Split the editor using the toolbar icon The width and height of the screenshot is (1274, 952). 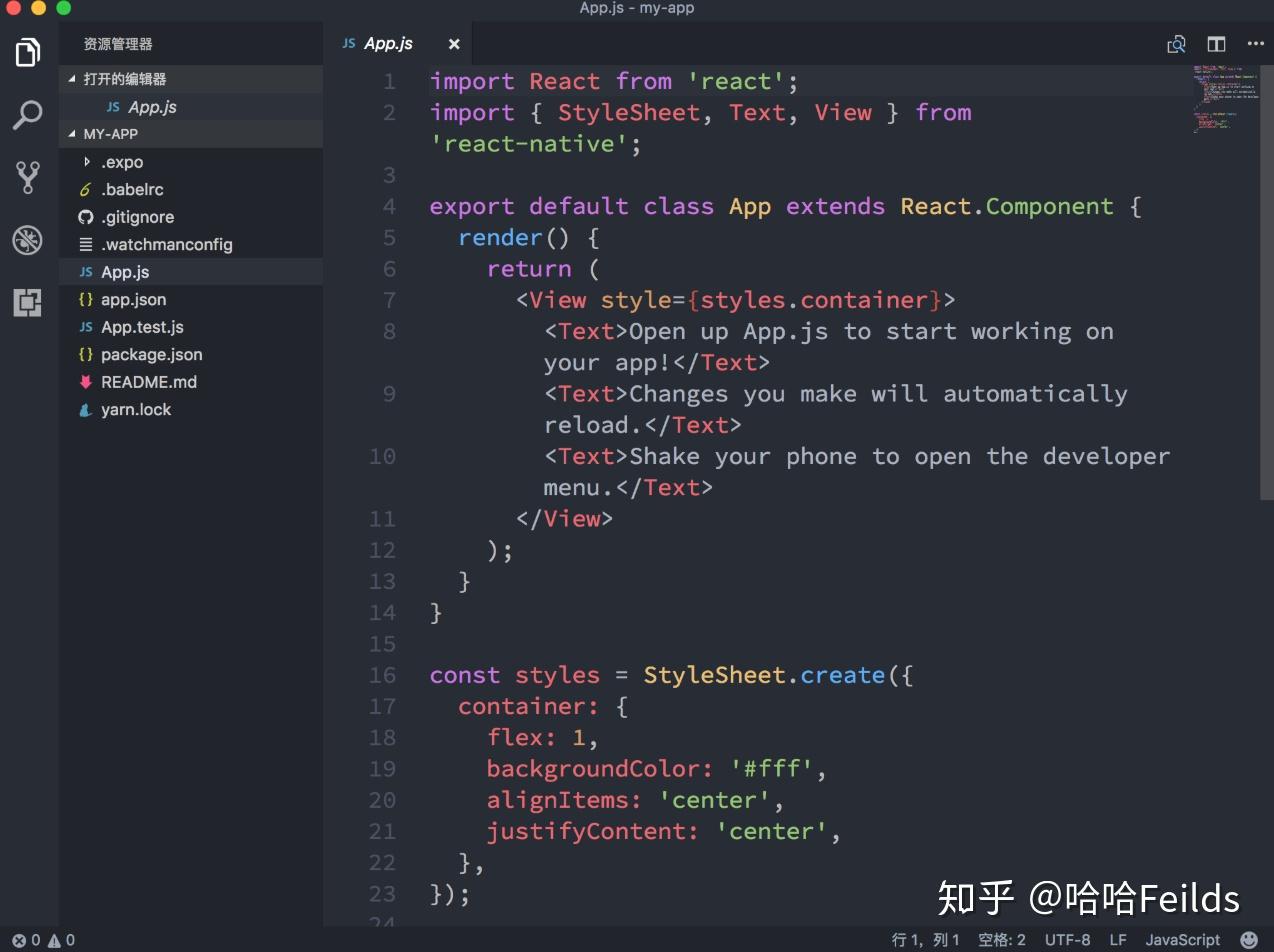click(1216, 44)
